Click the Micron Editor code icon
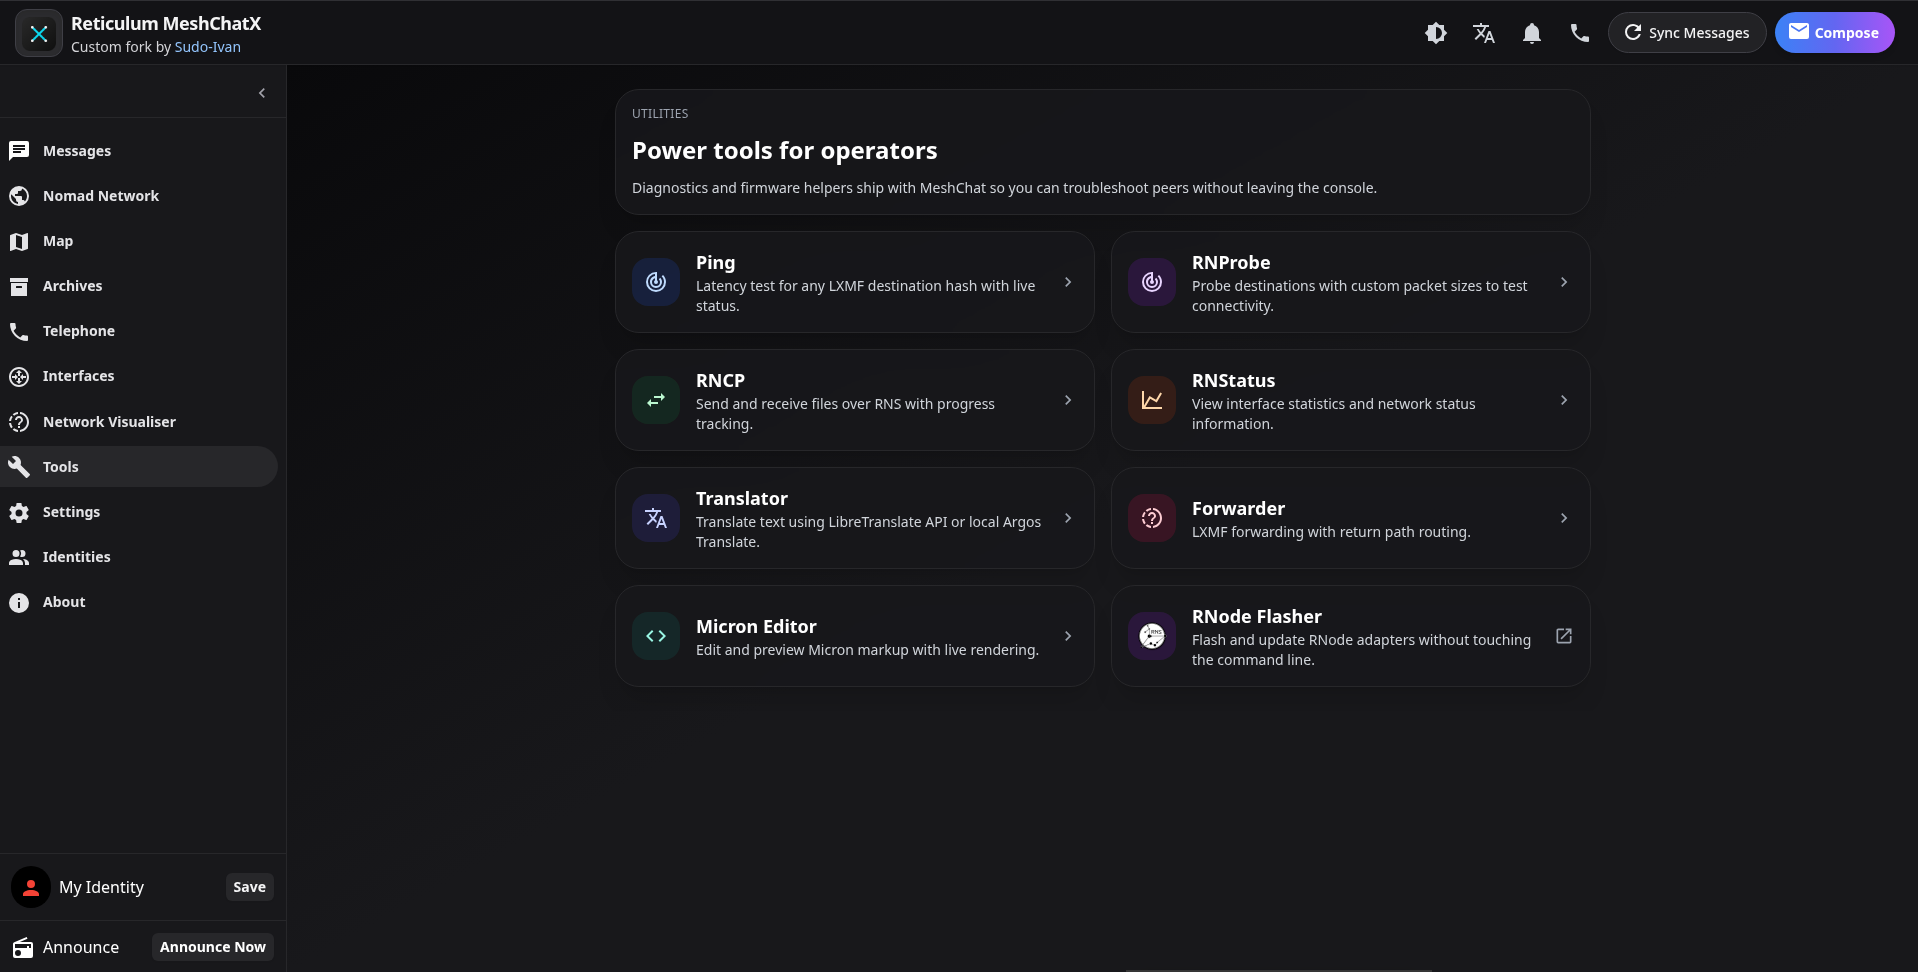The height and width of the screenshot is (972, 1918). (x=656, y=636)
